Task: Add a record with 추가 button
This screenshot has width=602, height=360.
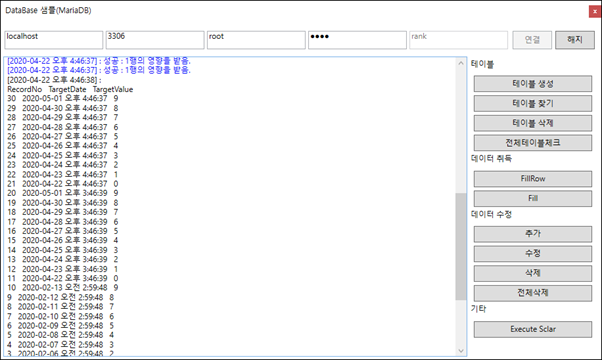Action: (533, 234)
